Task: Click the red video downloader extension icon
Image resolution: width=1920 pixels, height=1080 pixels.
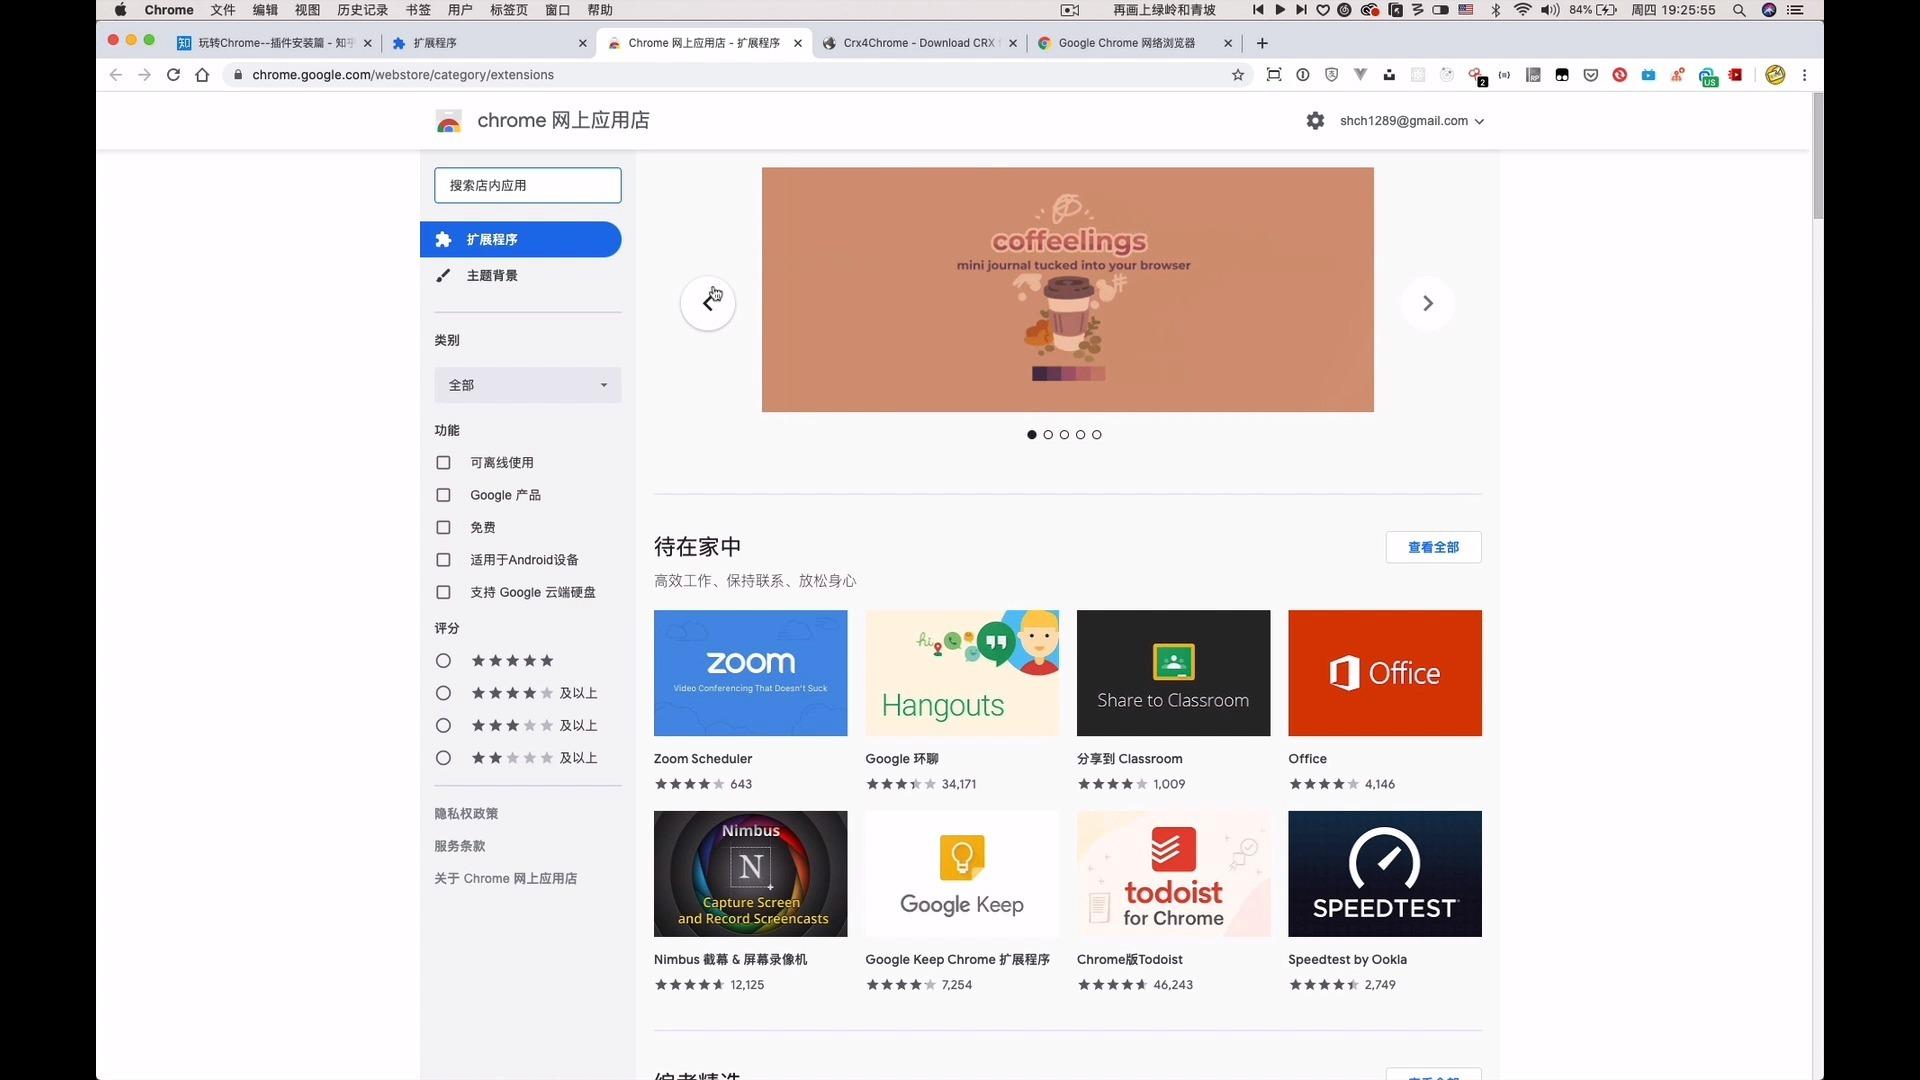Action: [x=1736, y=75]
